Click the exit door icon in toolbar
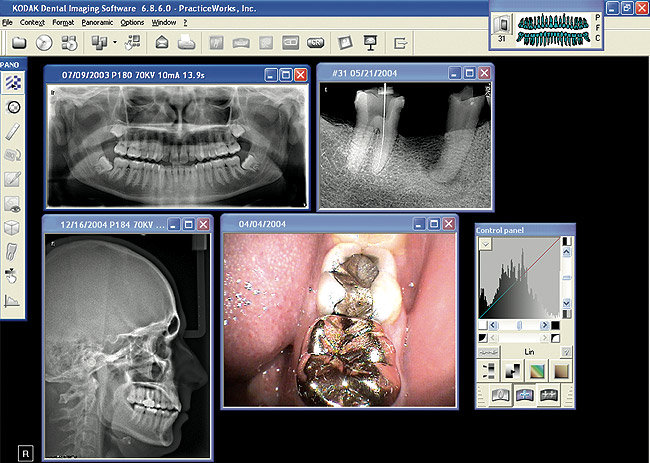Image resolution: width=650 pixels, height=463 pixels. pyautogui.click(x=400, y=44)
